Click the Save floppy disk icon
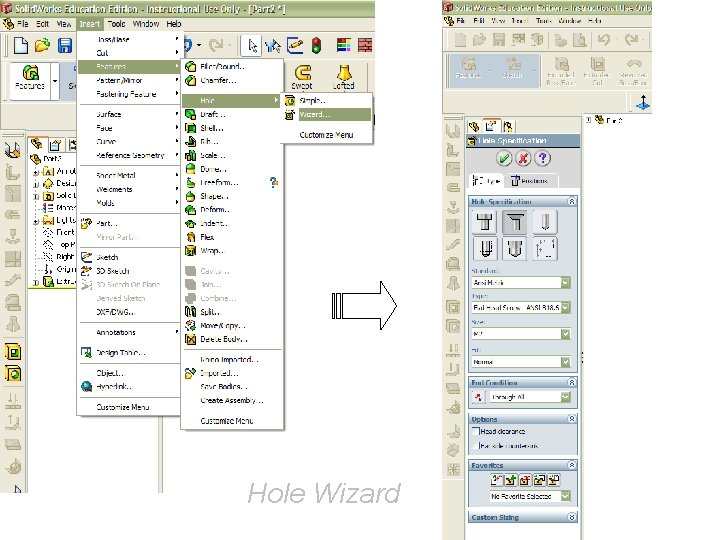The height and width of the screenshot is (540, 720). coord(64,45)
